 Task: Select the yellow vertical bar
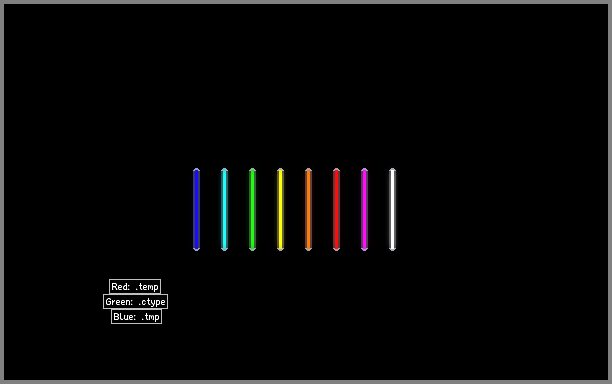(280, 210)
